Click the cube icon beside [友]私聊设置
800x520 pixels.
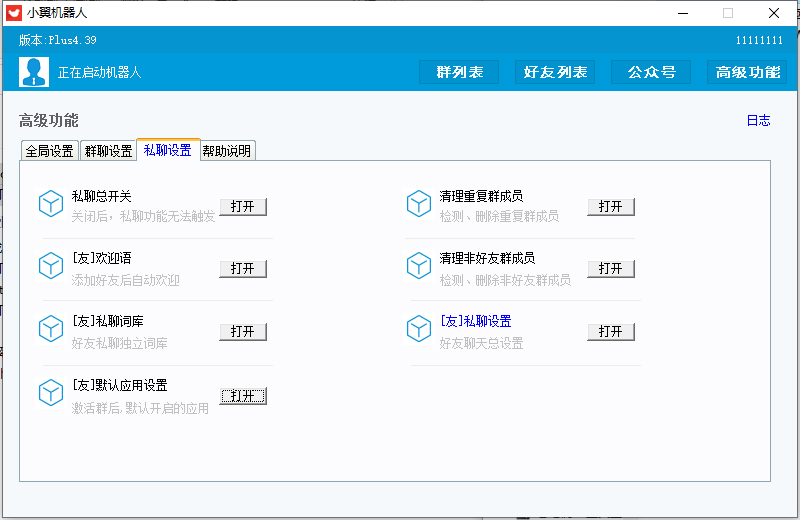(419, 329)
